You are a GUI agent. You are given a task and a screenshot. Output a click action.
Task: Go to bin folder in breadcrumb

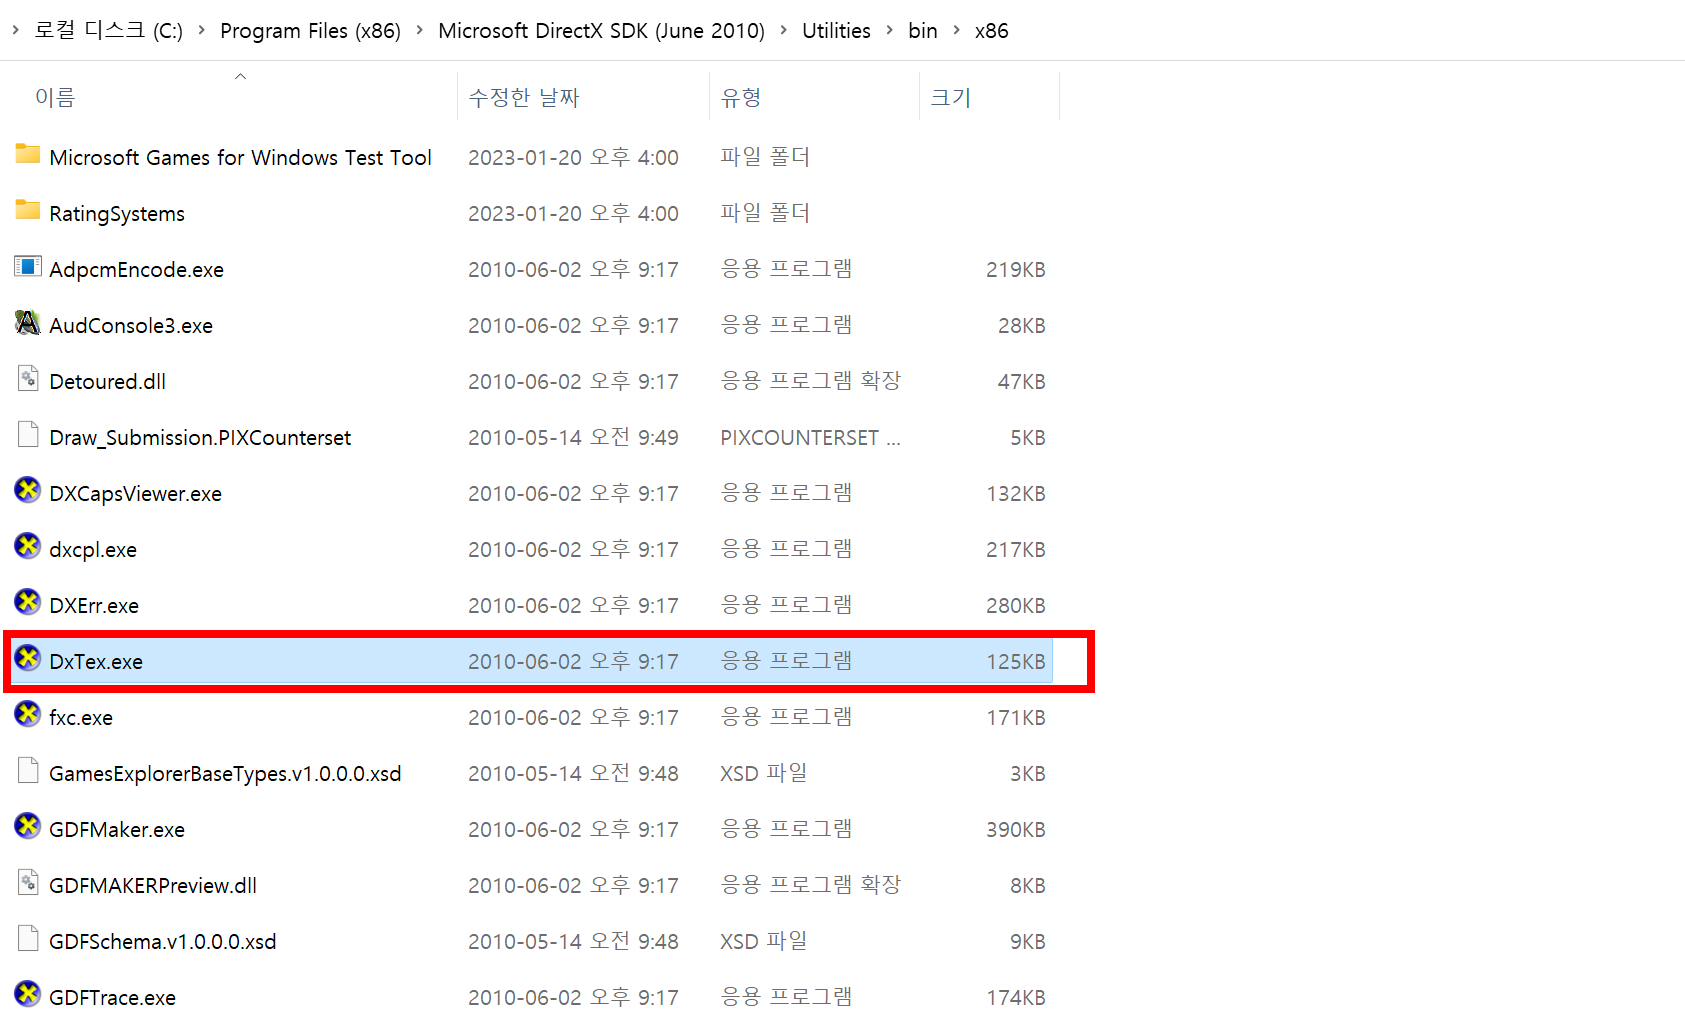coord(922,30)
